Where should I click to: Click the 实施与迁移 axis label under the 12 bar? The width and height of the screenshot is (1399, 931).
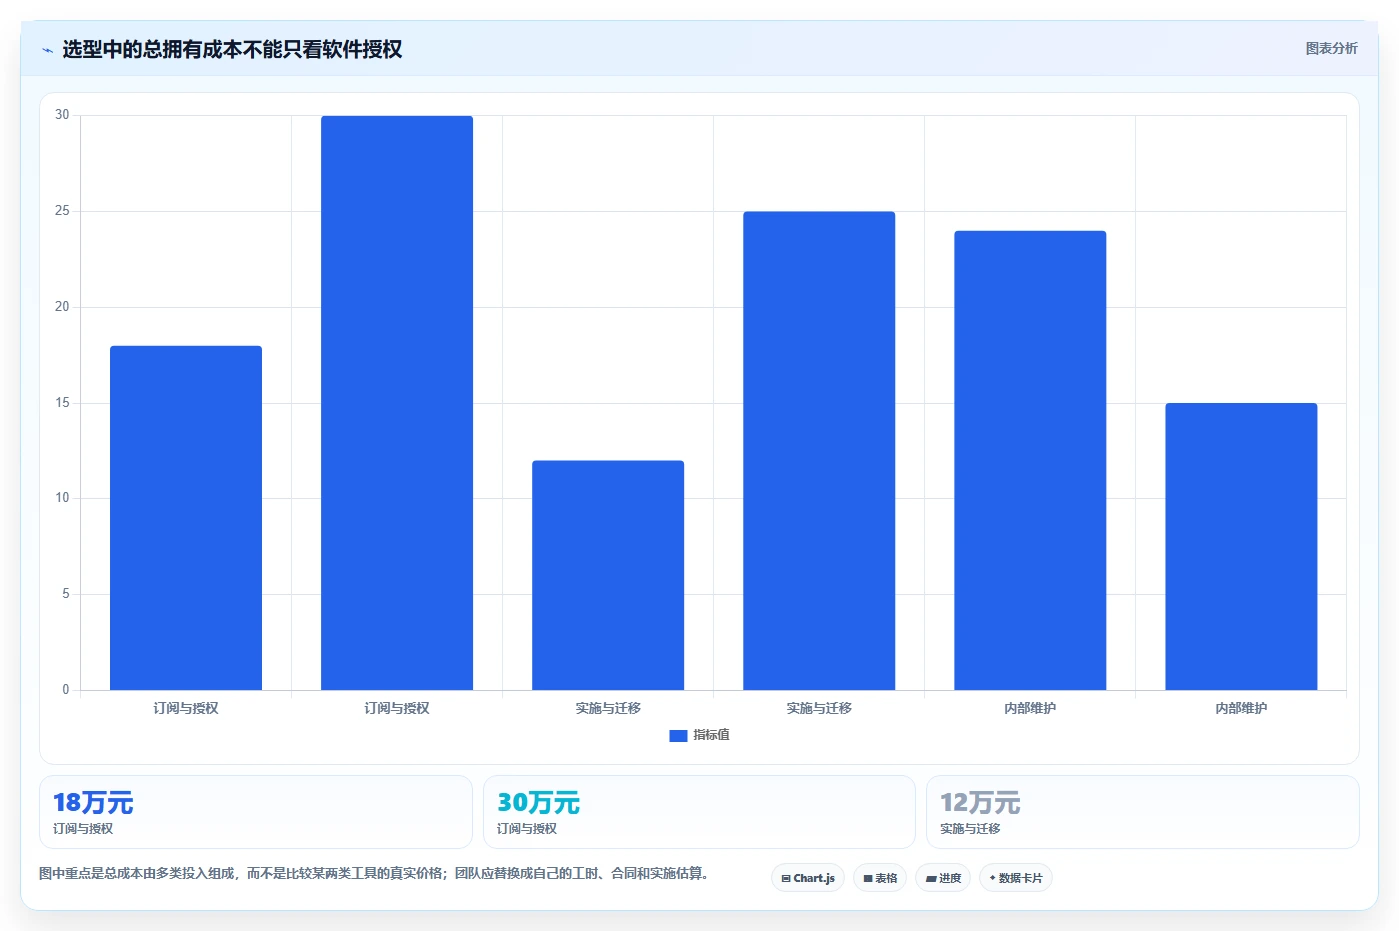click(608, 708)
